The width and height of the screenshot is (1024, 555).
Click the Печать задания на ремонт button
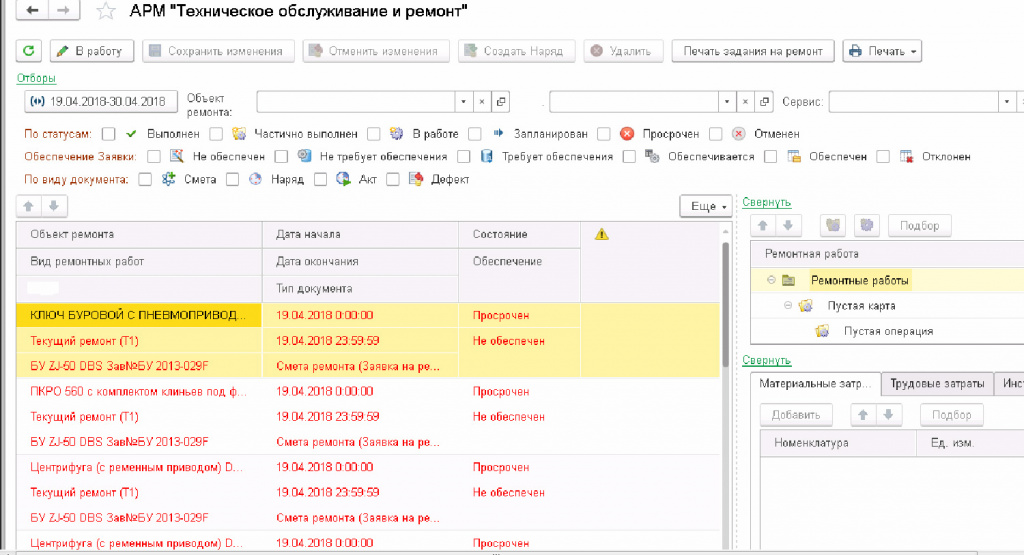click(754, 51)
